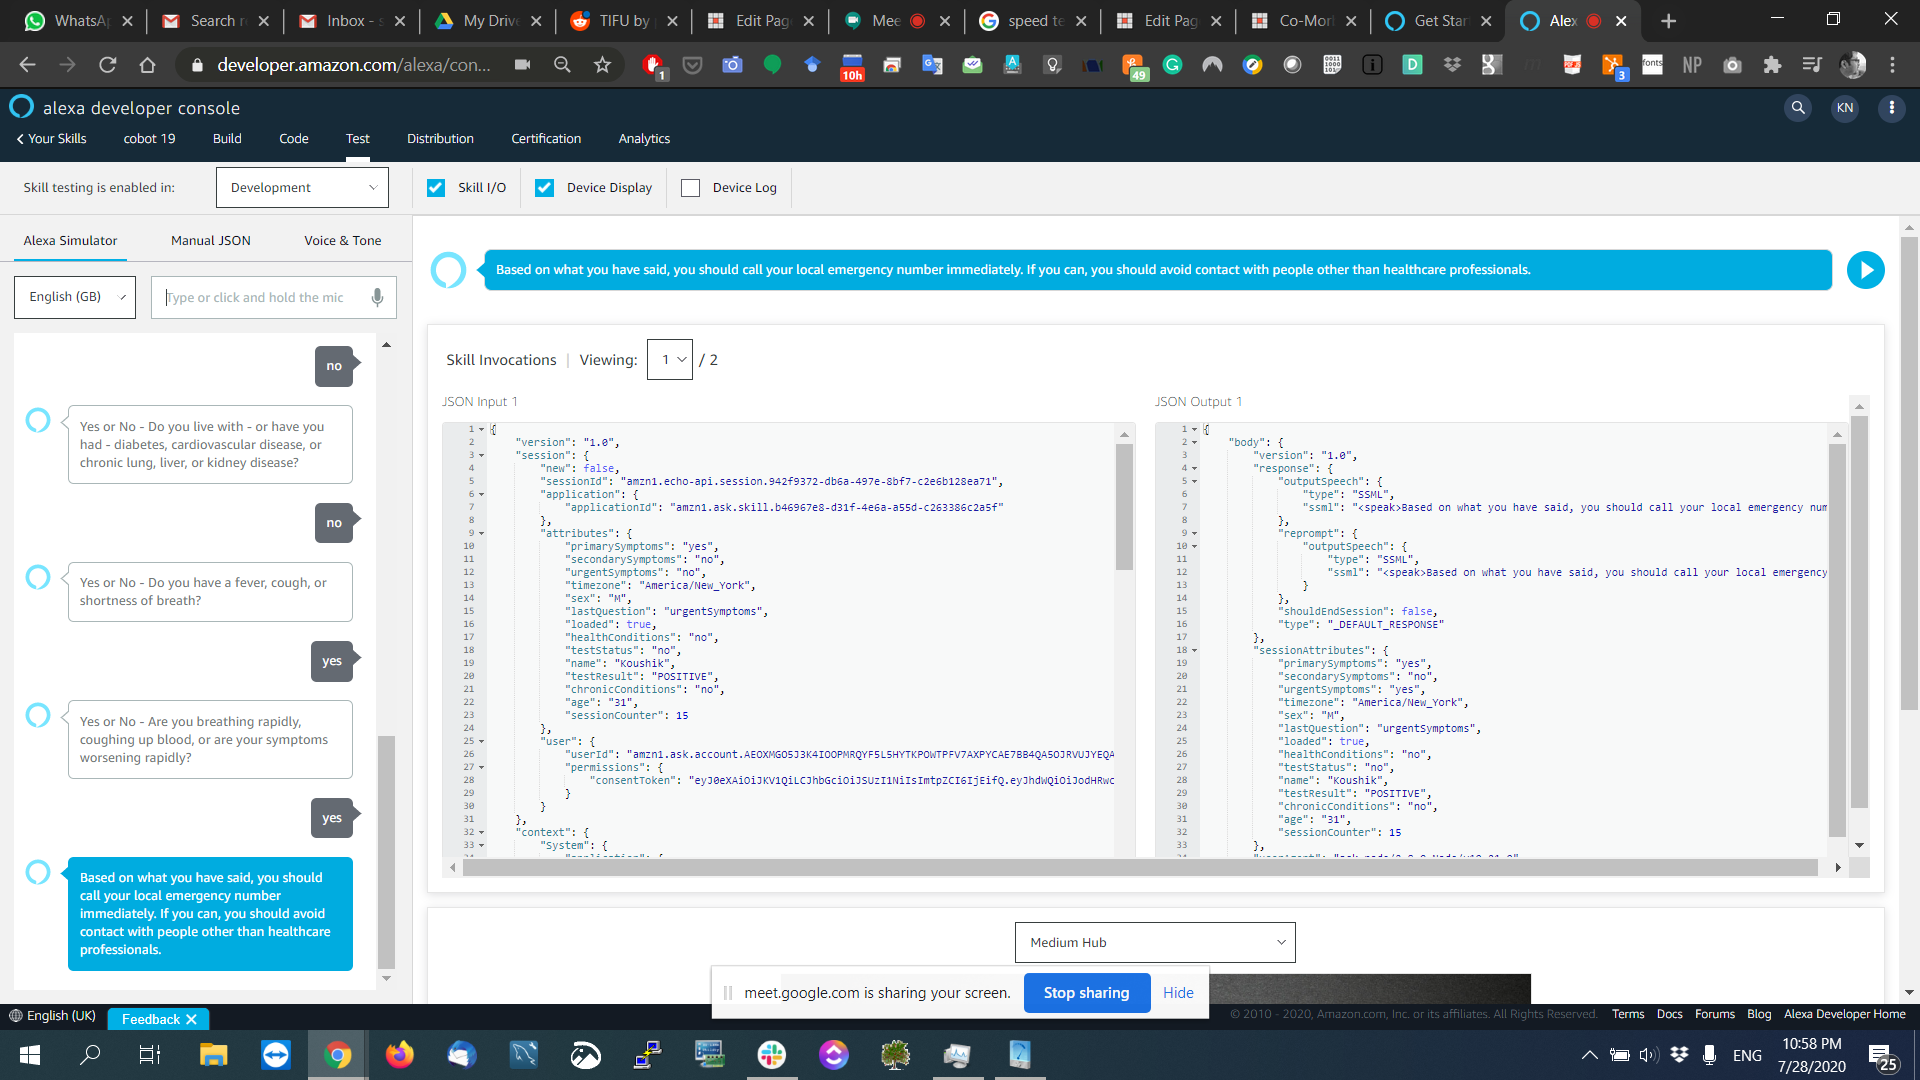Close the Feedback tab
This screenshot has height=1080, width=1920.
click(191, 1019)
